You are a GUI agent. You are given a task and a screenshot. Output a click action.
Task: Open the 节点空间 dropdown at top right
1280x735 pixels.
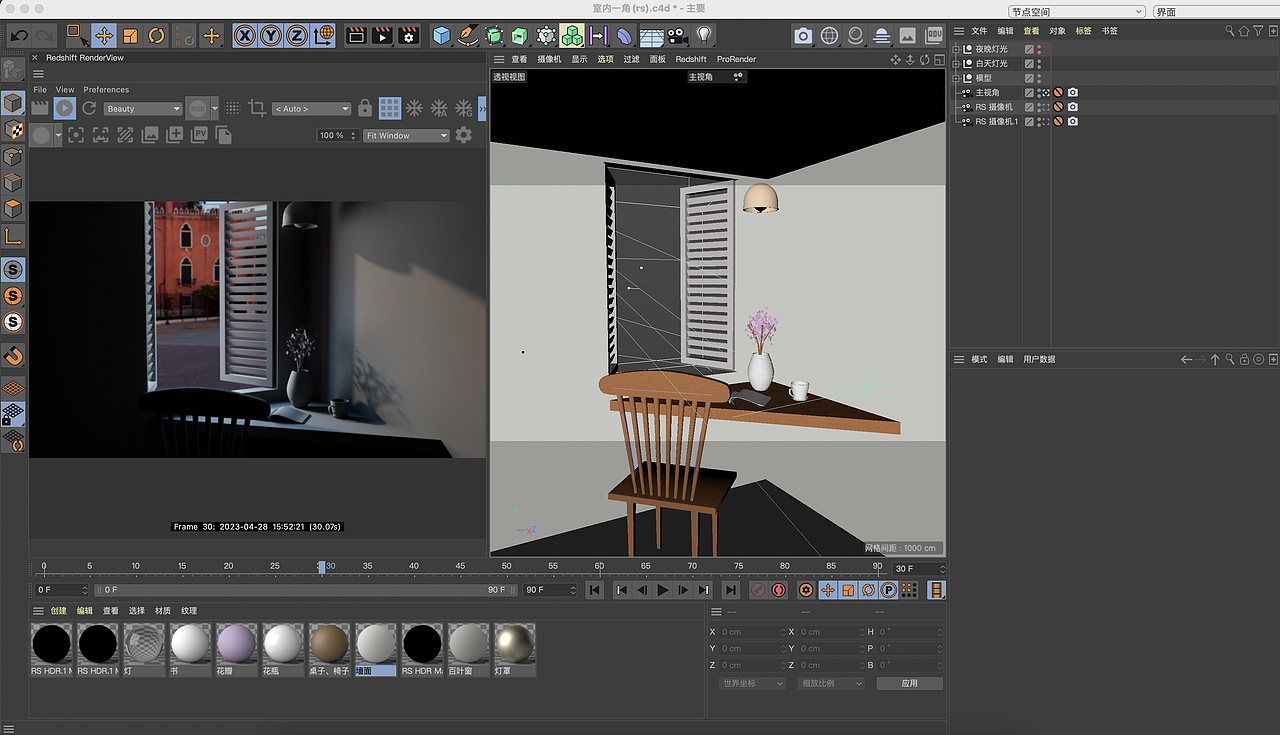[x=1076, y=12]
